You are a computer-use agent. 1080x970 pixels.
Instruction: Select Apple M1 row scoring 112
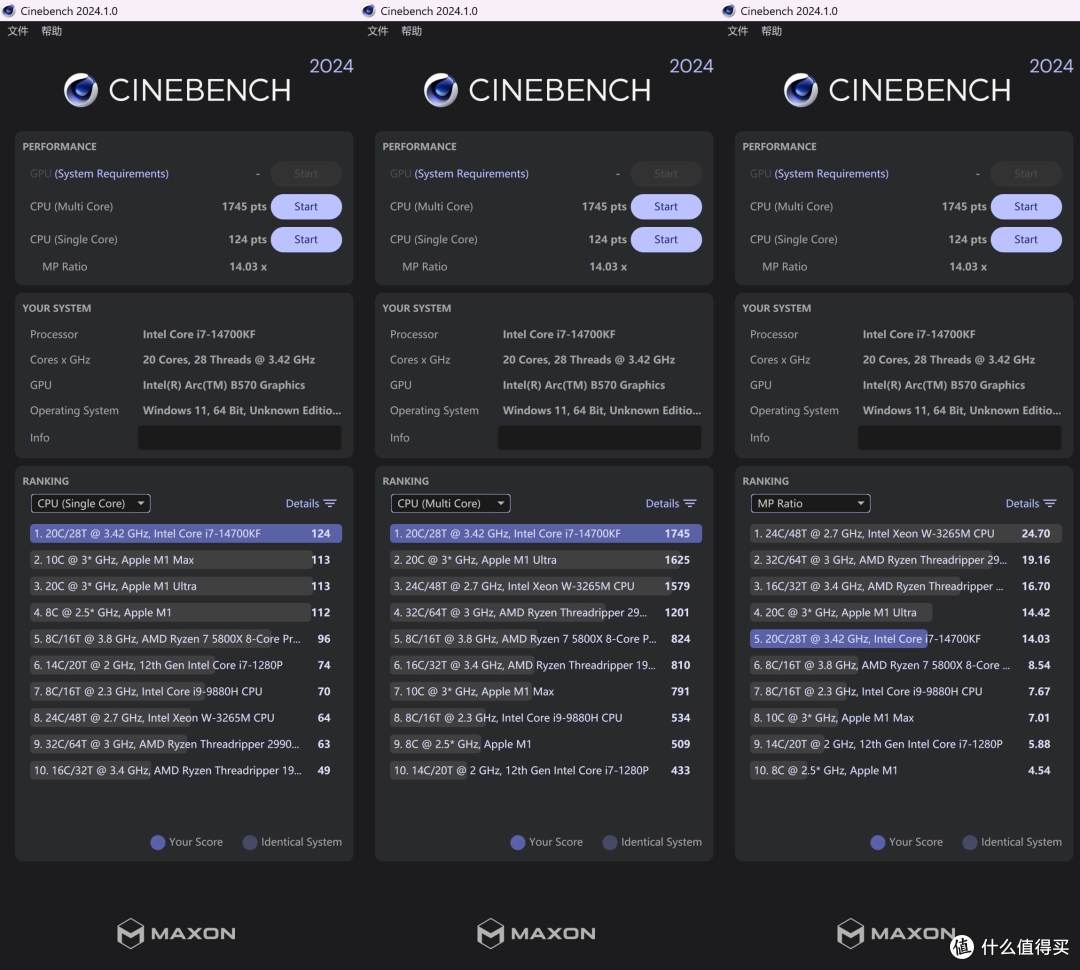click(186, 612)
